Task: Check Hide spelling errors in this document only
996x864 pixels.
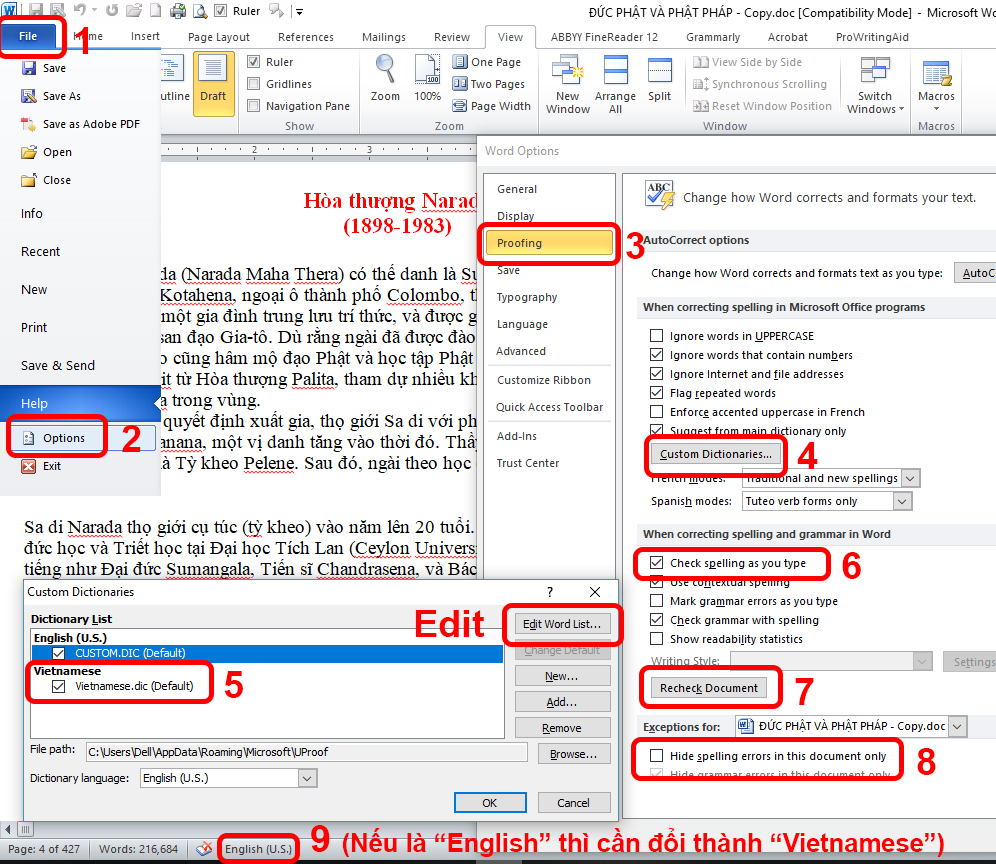Action: click(657, 755)
